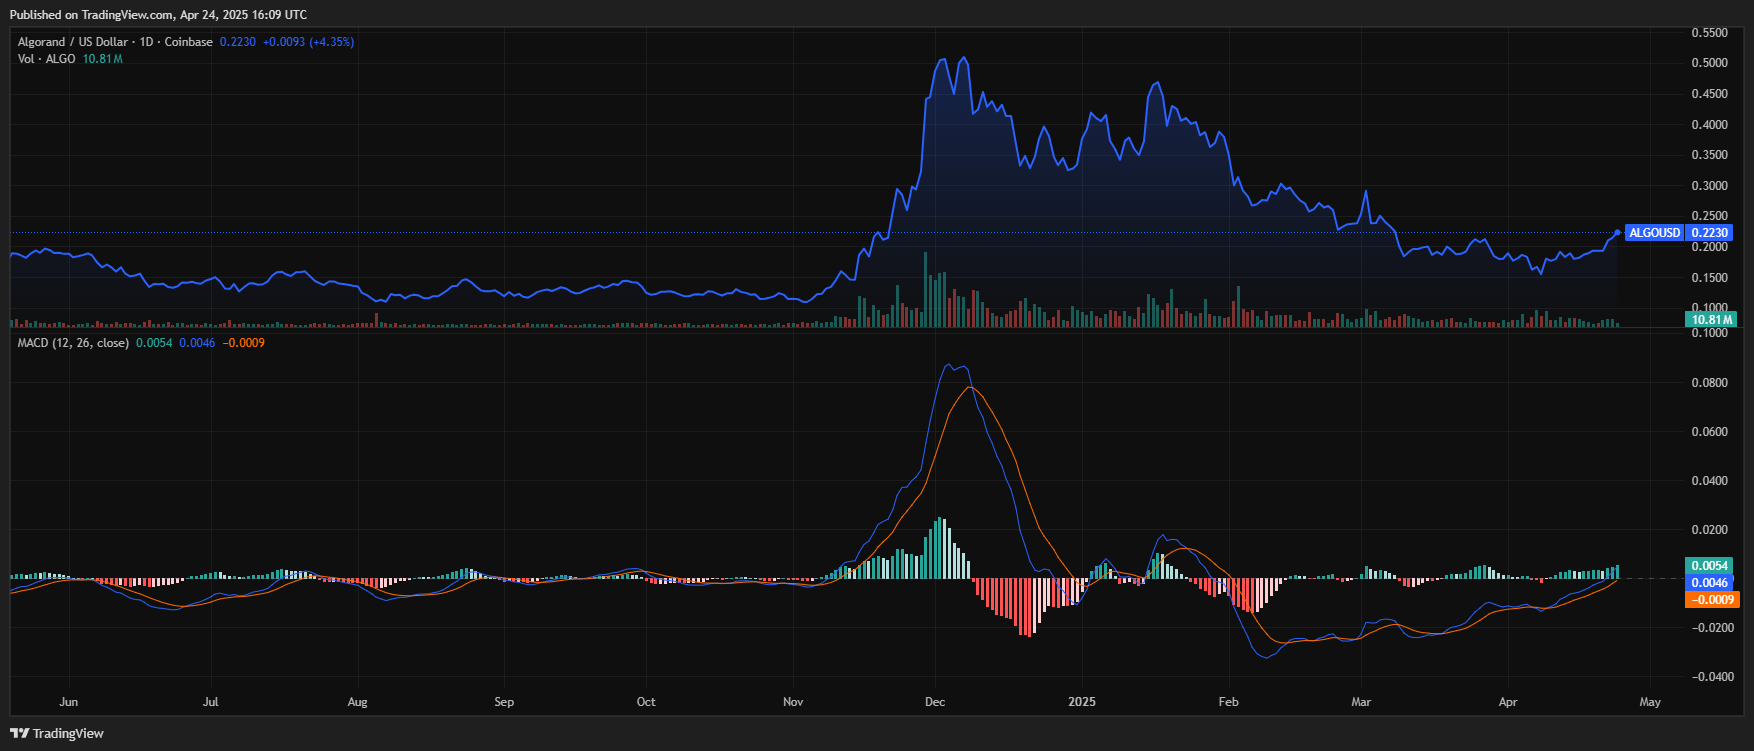This screenshot has height=751, width=1754.
Task: Select the blue 0.0046 tag on MACD axis
Action: tap(1710, 583)
